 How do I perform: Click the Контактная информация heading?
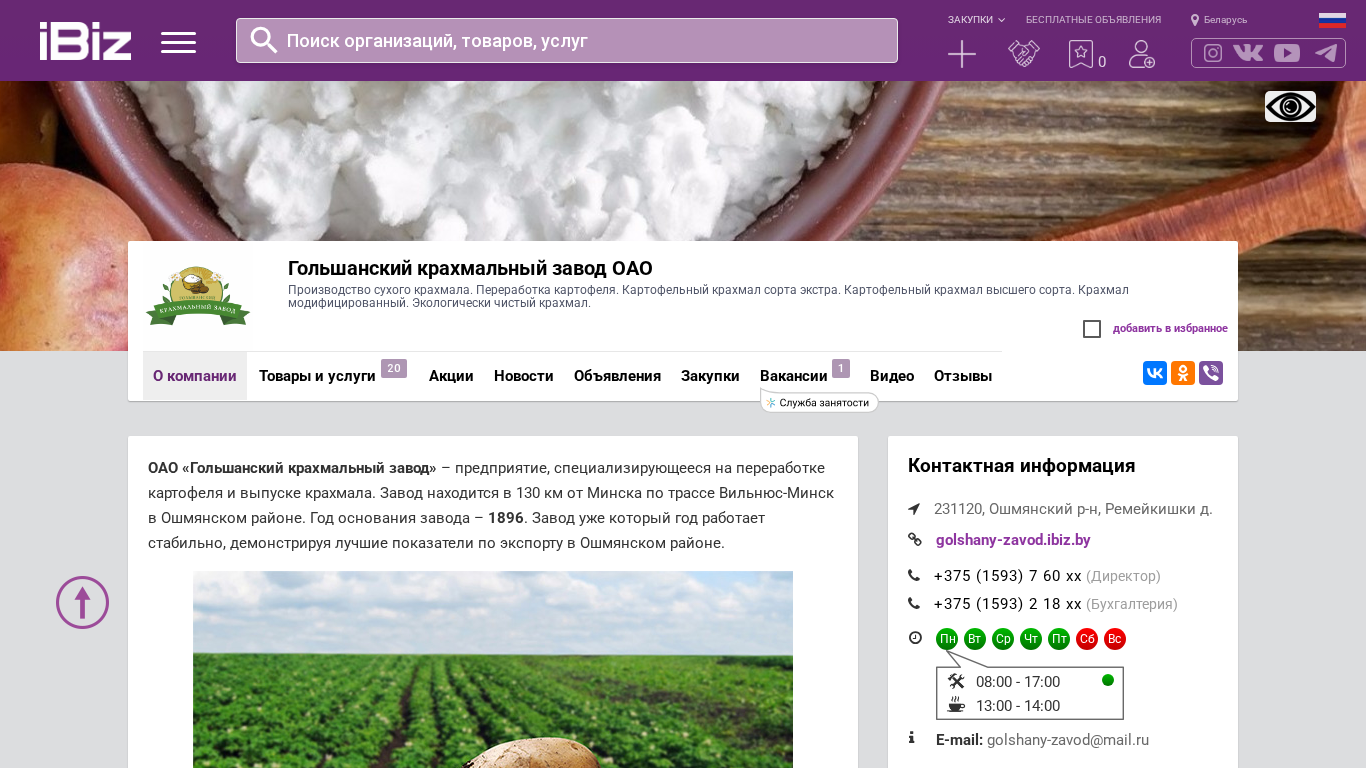pyautogui.click(x=1021, y=466)
